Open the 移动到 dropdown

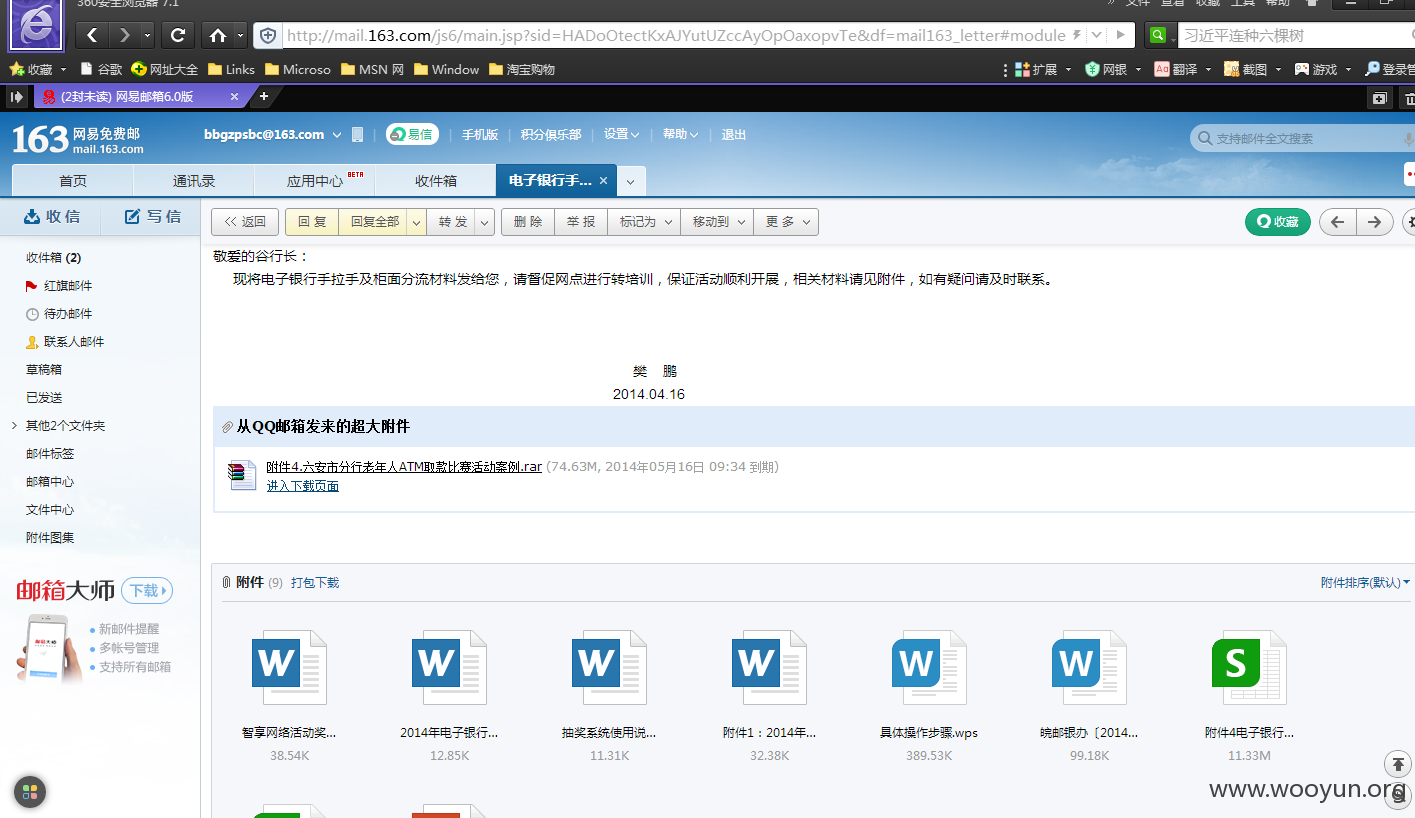pyautogui.click(x=717, y=222)
